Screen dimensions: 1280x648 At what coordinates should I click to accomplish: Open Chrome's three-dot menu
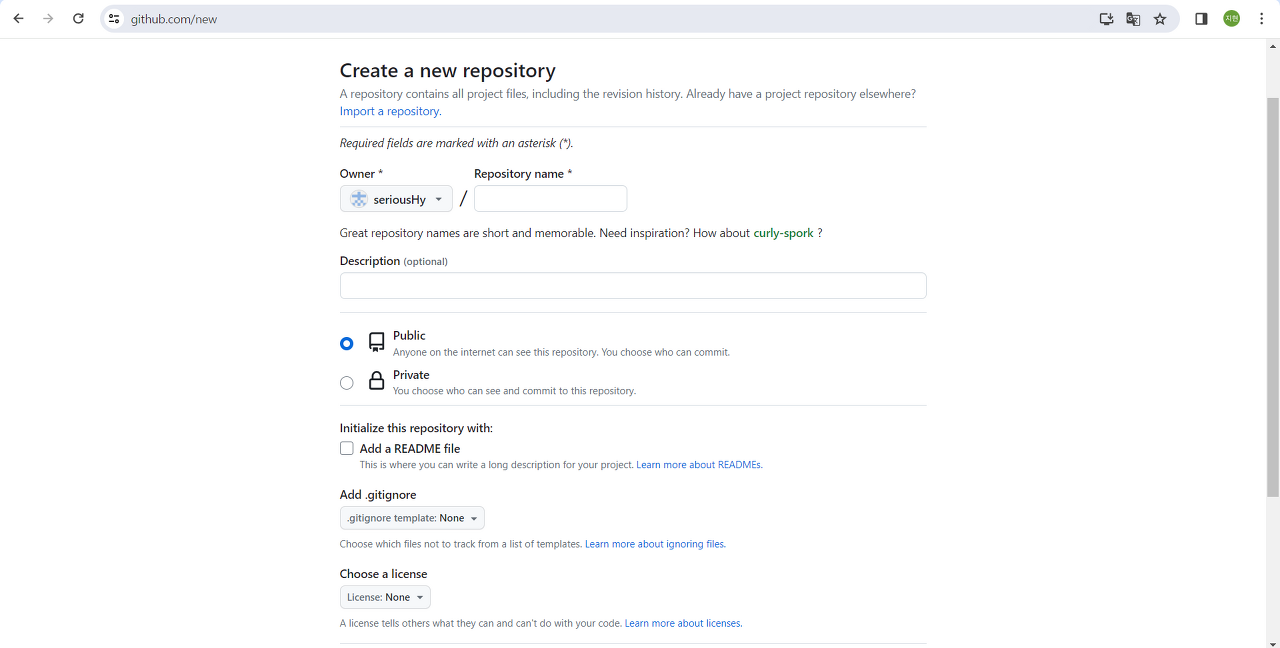click(x=1261, y=19)
